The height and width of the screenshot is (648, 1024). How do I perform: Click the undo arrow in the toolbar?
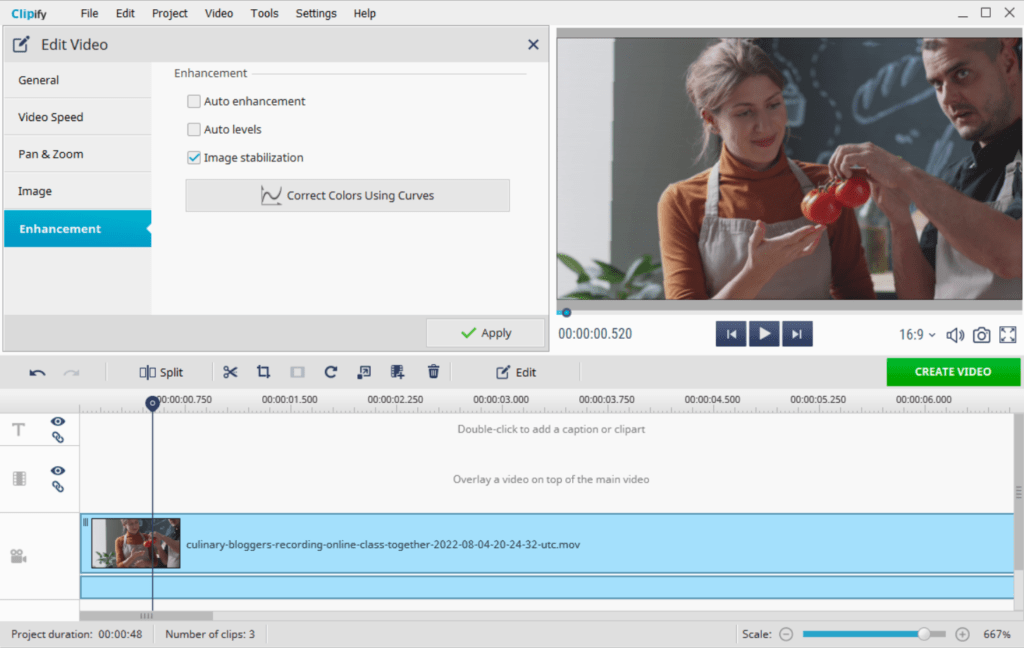coord(37,372)
